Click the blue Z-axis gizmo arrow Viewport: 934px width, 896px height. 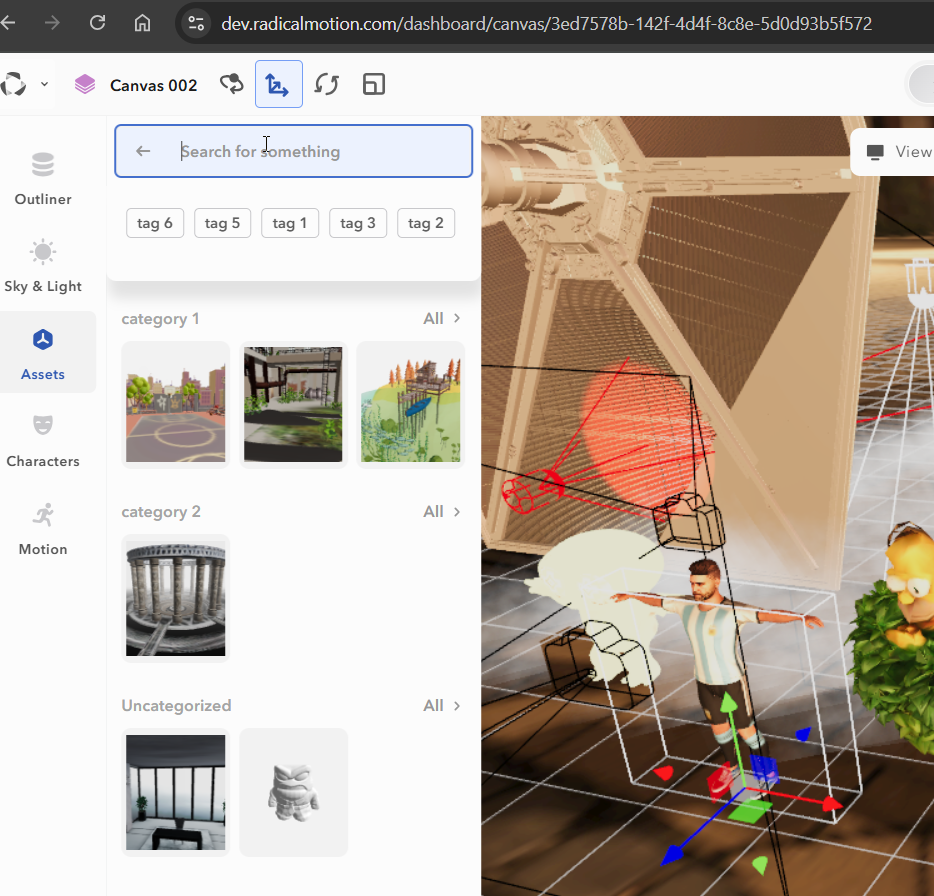(673, 855)
